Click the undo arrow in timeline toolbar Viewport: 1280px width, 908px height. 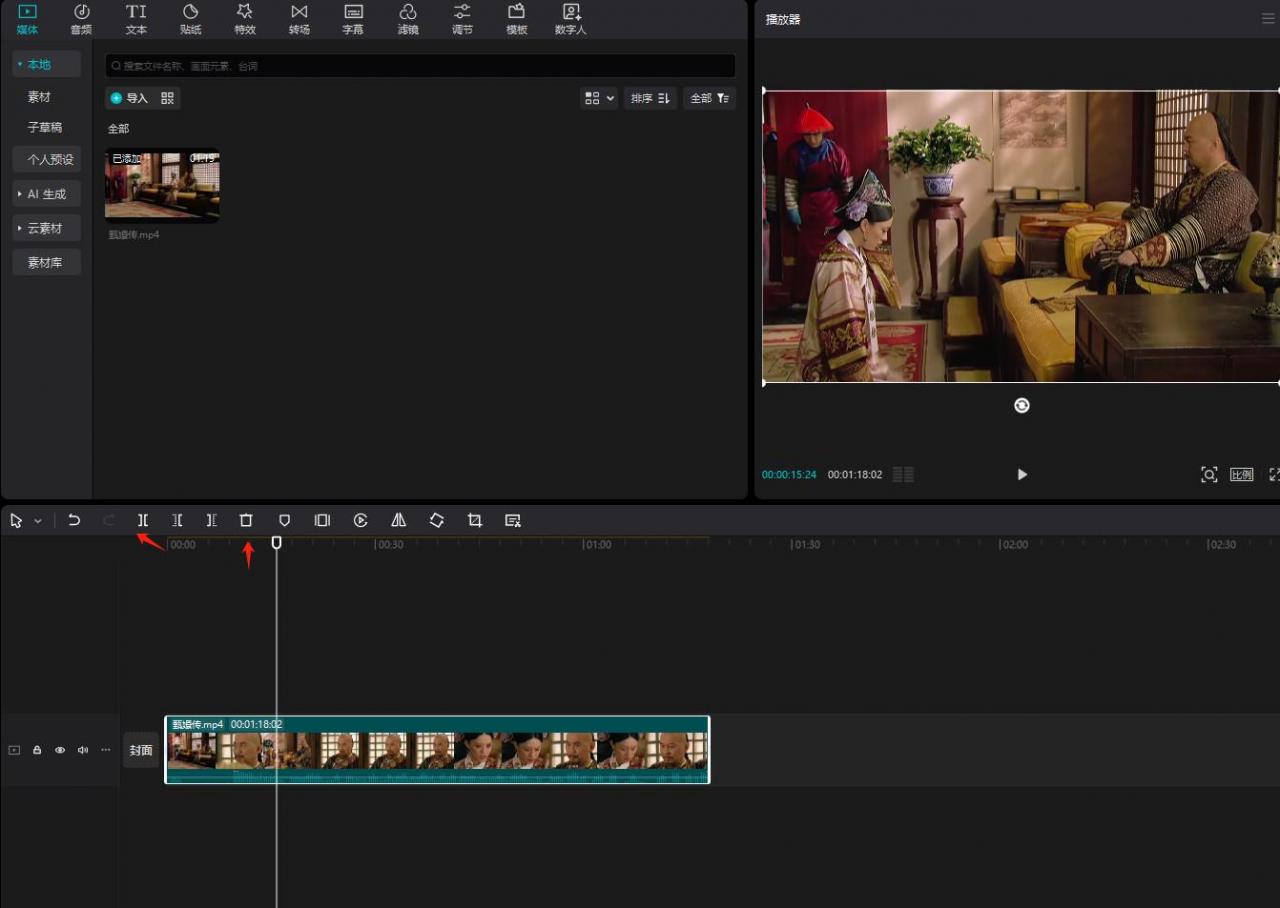point(74,520)
